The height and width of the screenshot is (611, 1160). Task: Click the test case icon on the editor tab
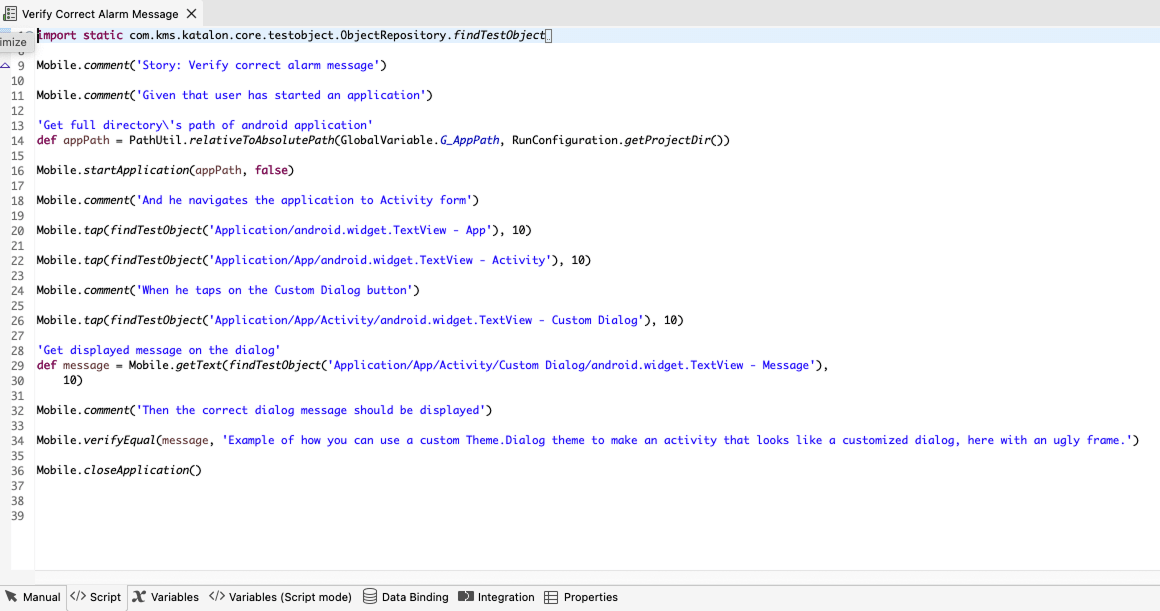coord(10,13)
